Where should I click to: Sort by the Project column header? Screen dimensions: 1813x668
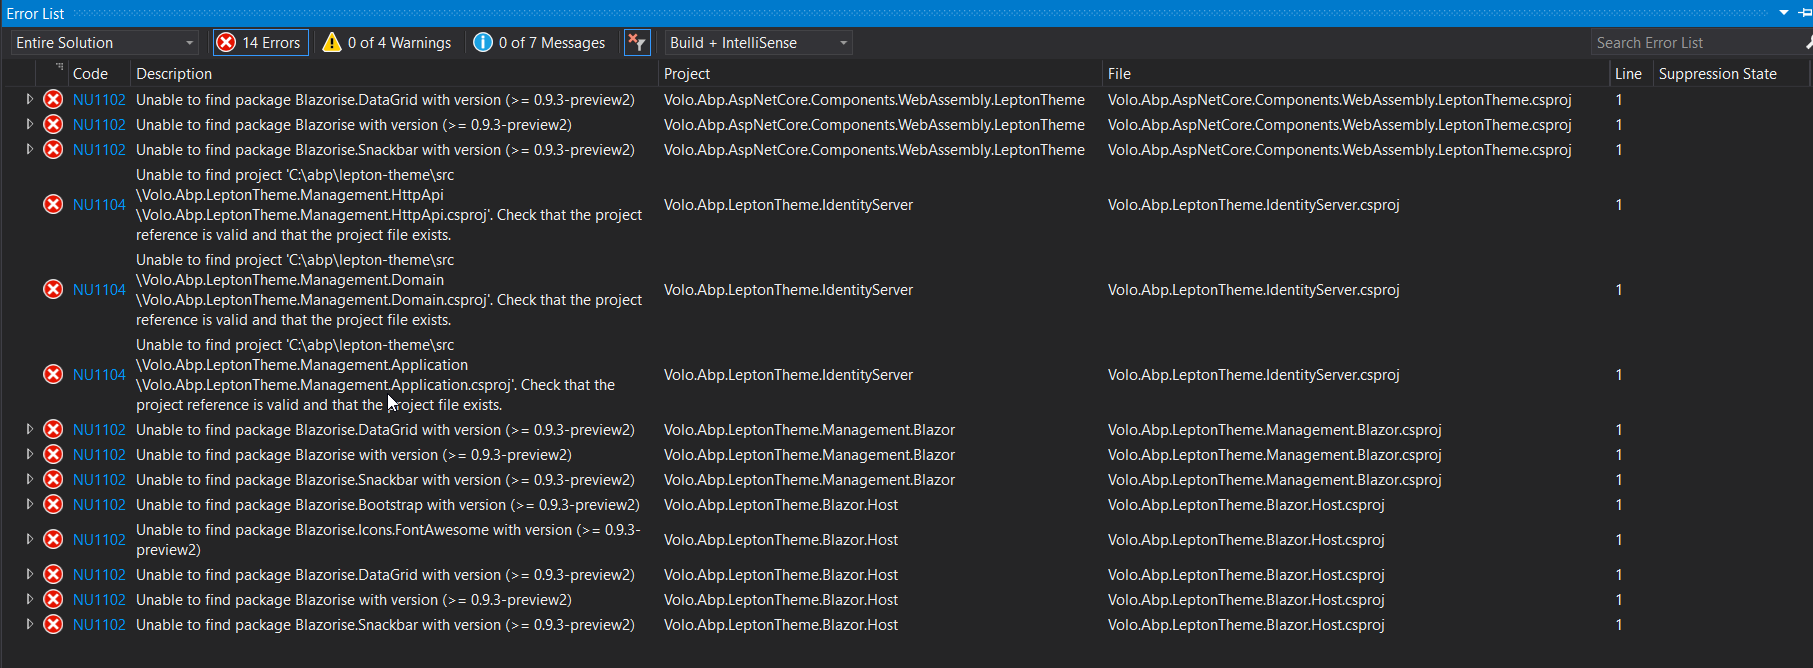click(x=687, y=74)
